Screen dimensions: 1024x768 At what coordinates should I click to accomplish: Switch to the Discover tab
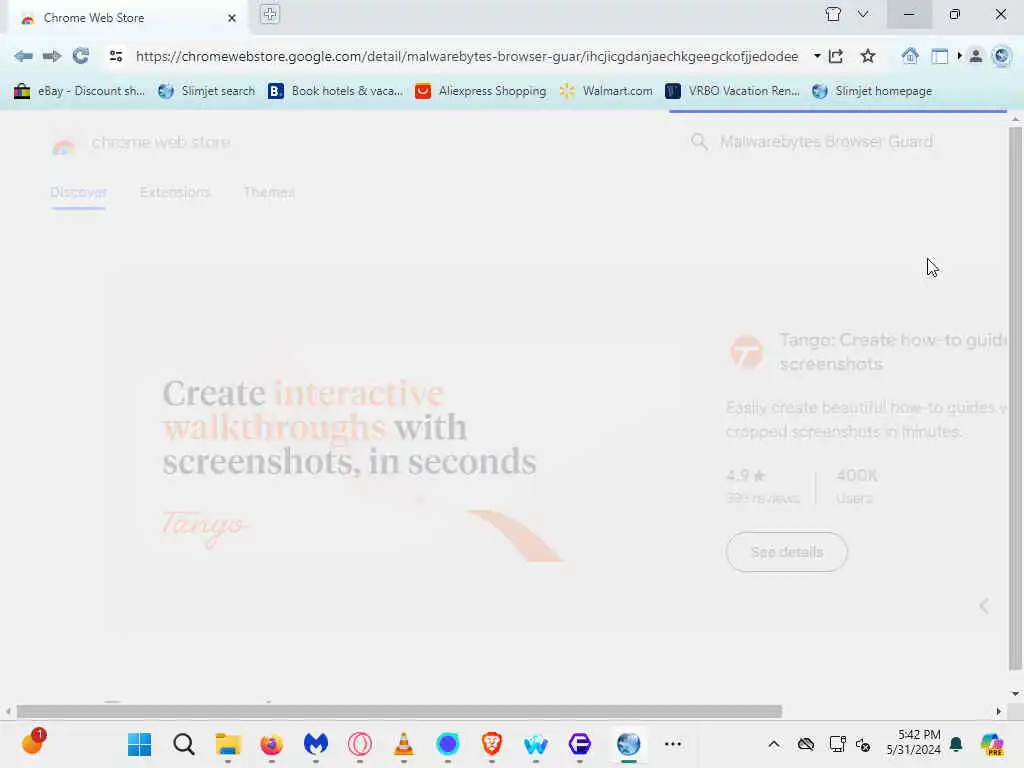(x=78, y=193)
